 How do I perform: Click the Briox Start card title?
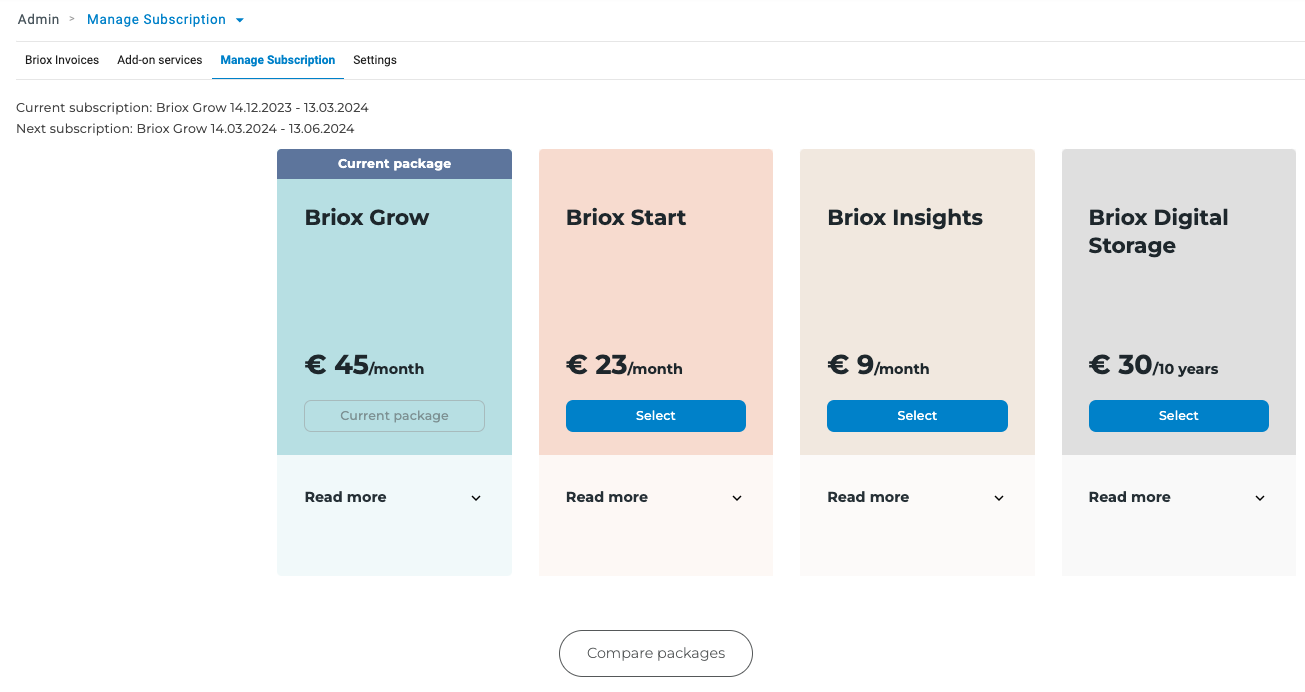626,218
